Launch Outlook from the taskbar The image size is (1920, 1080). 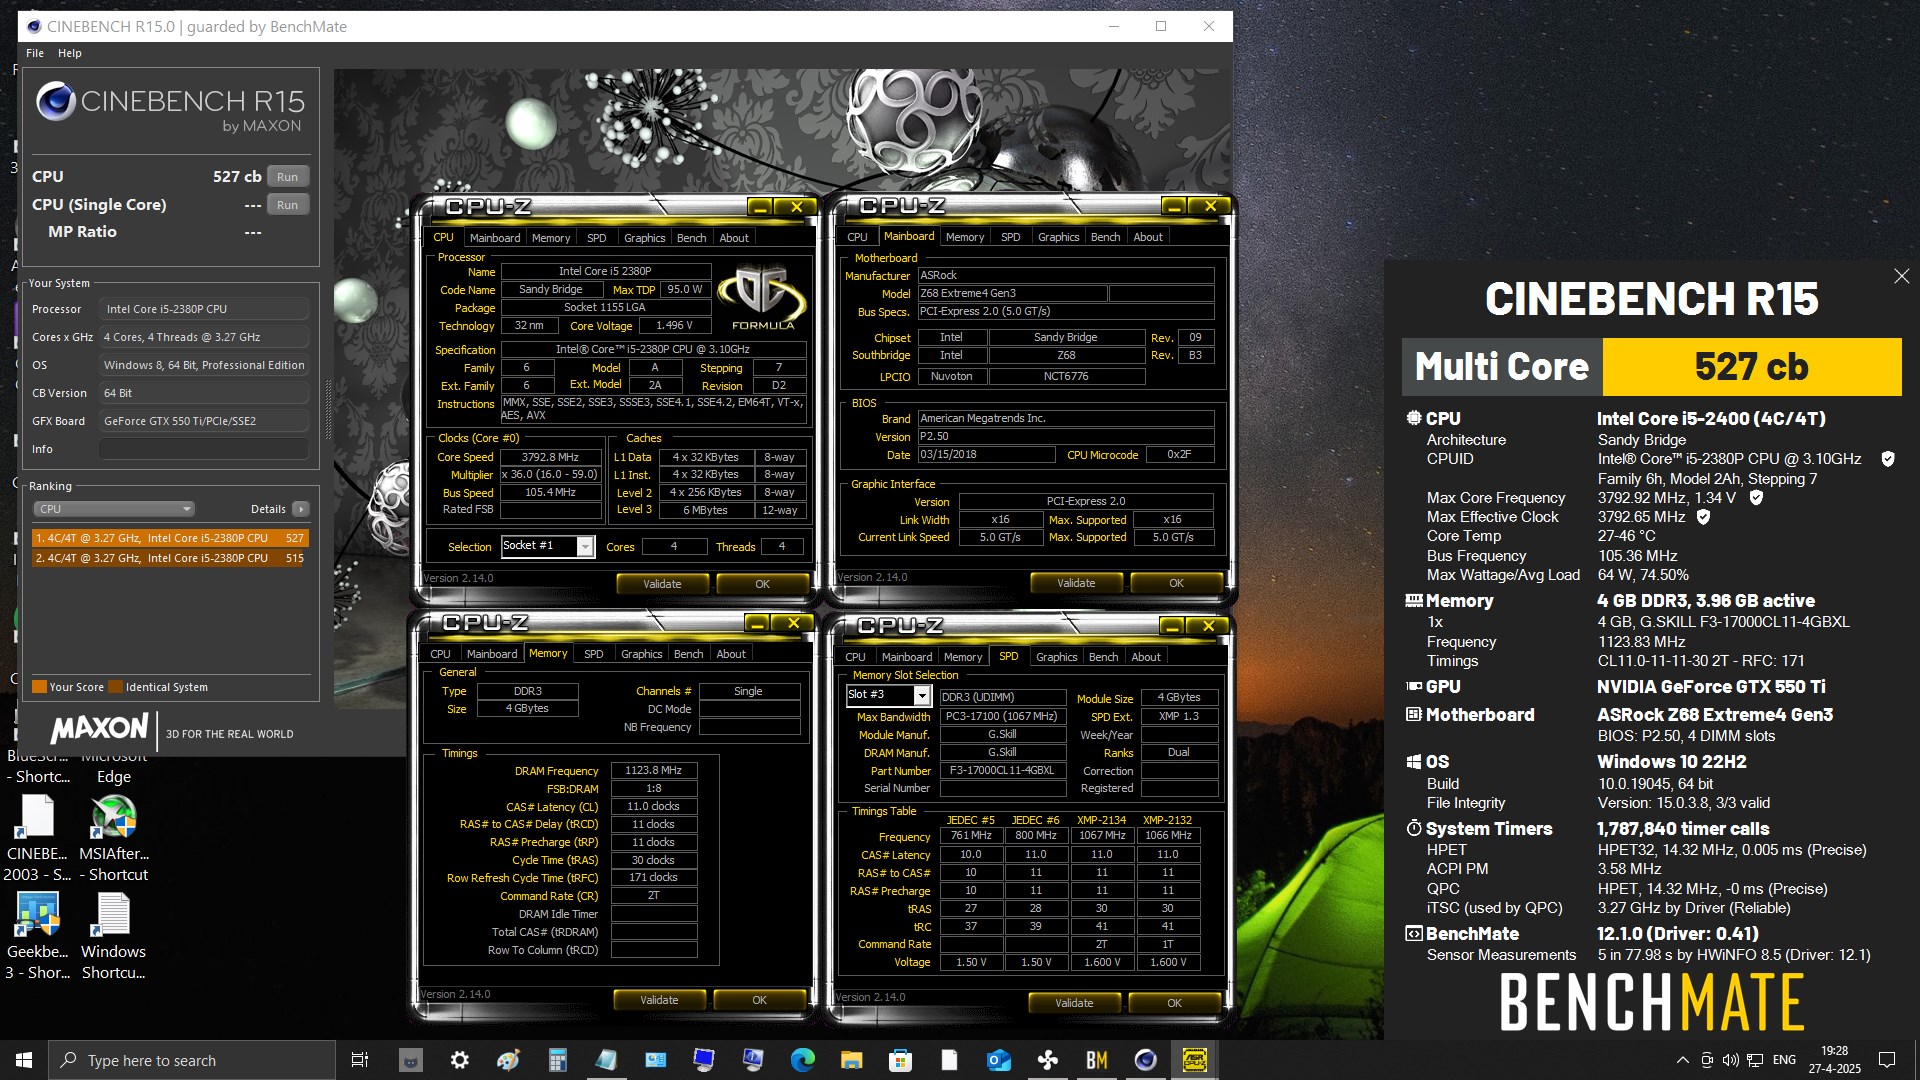click(998, 1060)
